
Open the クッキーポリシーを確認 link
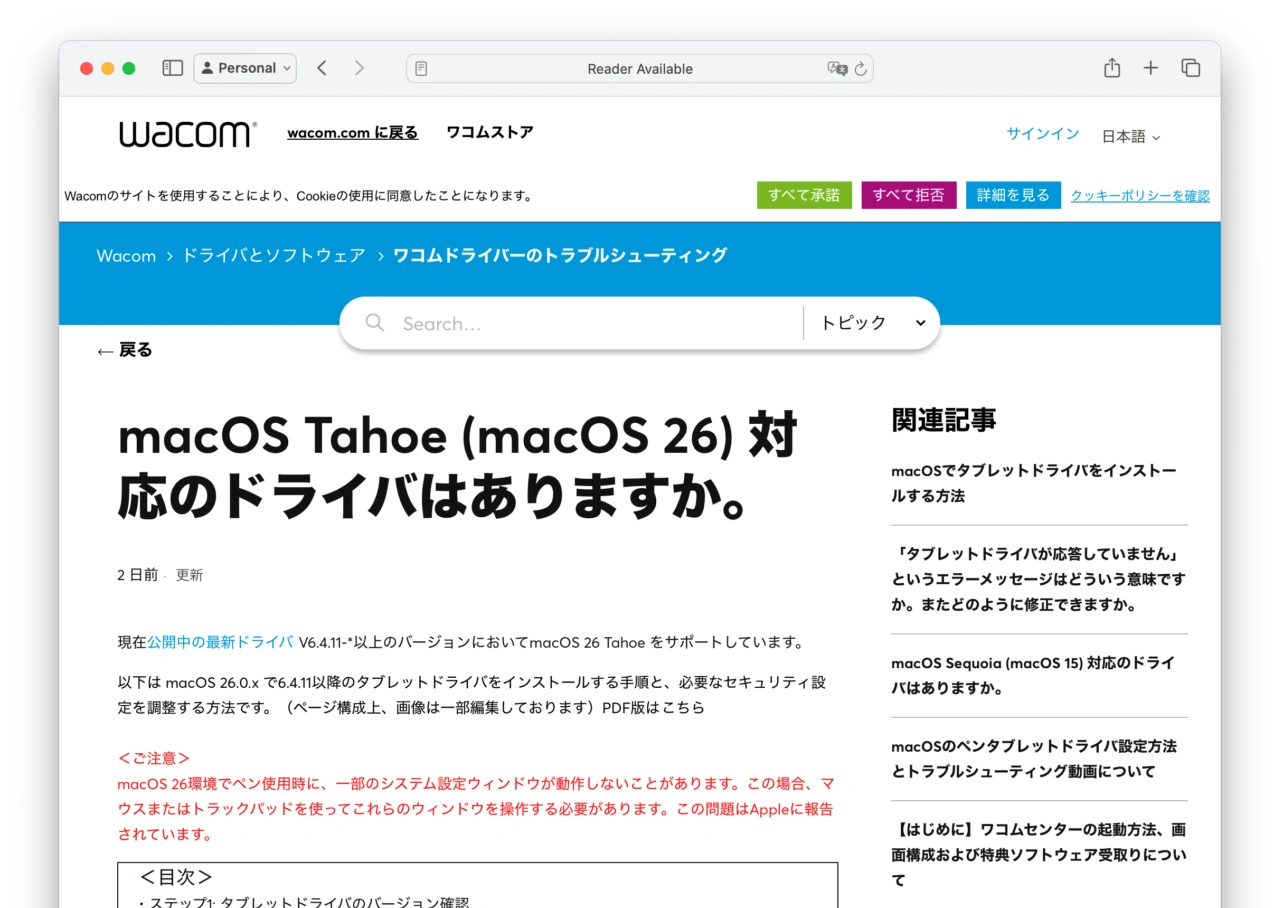coord(1139,195)
